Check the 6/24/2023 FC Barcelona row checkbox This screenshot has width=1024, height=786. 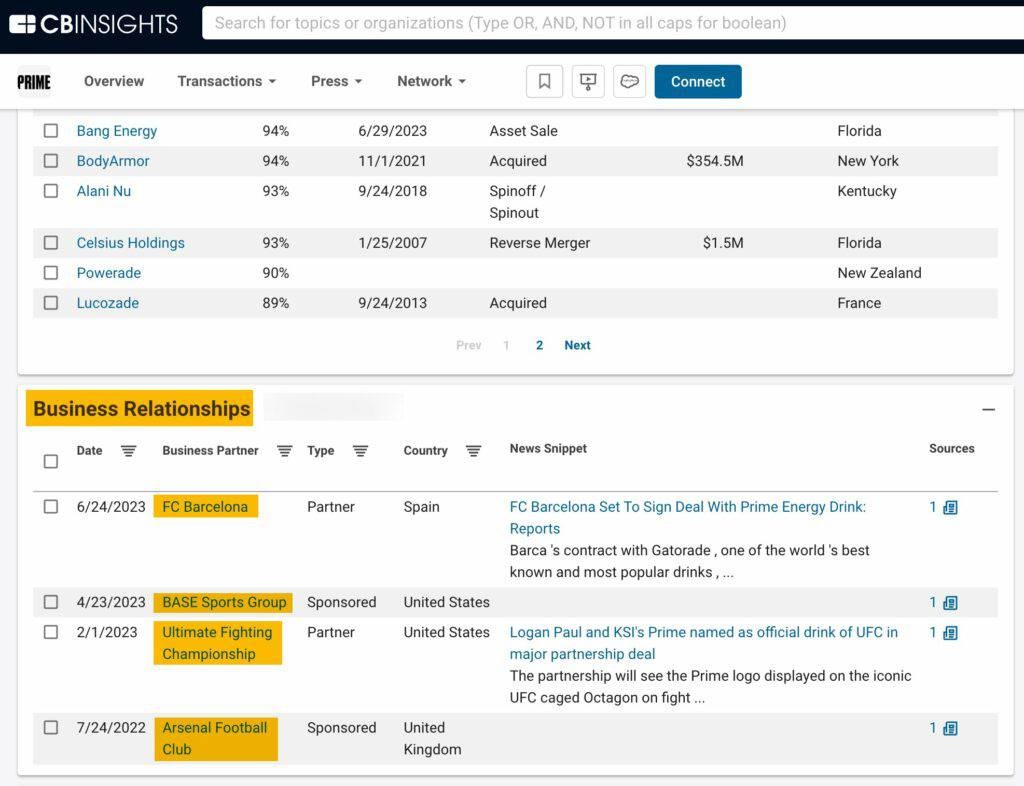tap(51, 507)
